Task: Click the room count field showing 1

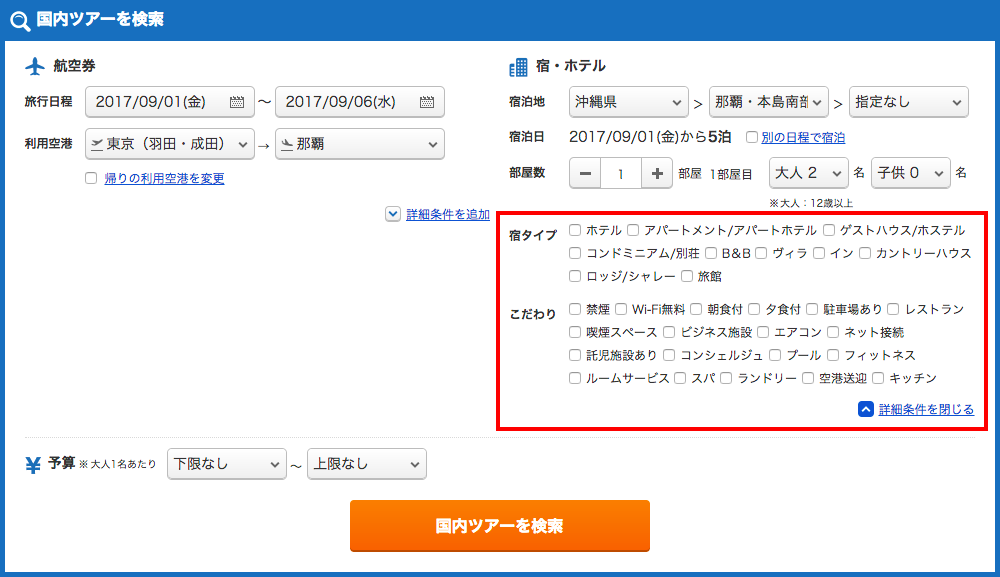Action: tap(621, 173)
